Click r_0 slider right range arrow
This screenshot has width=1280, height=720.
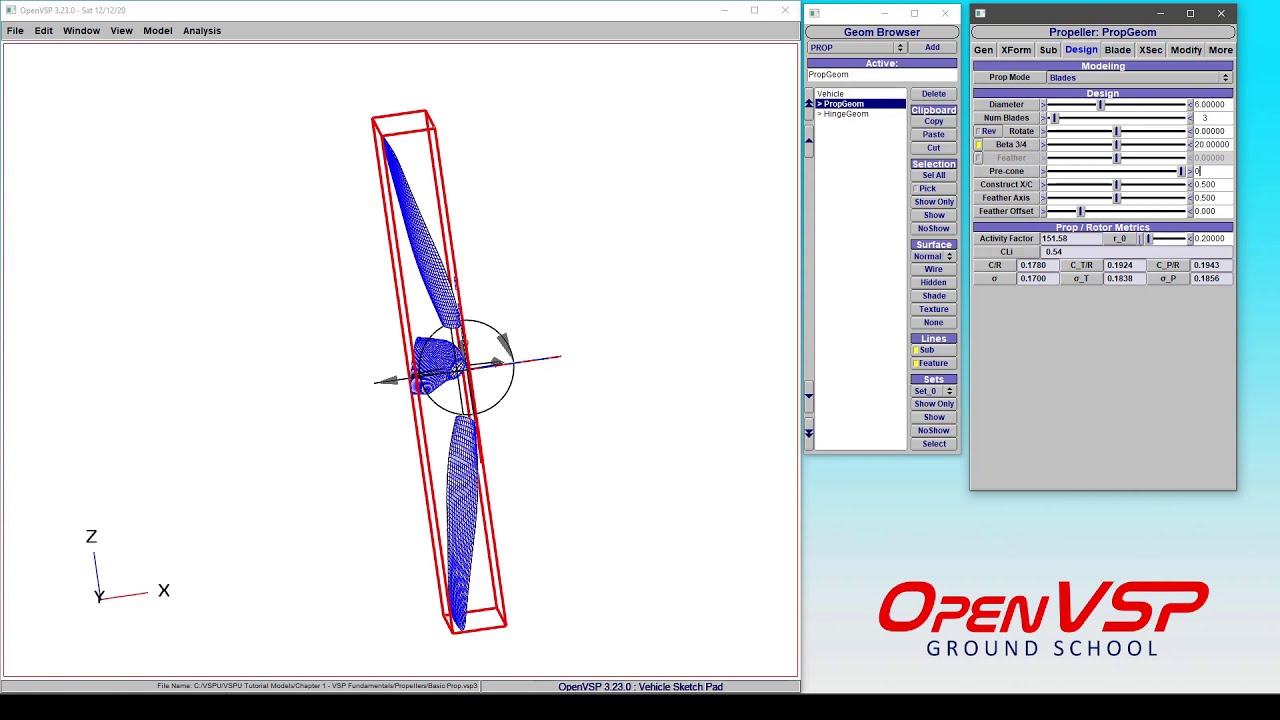point(1190,239)
